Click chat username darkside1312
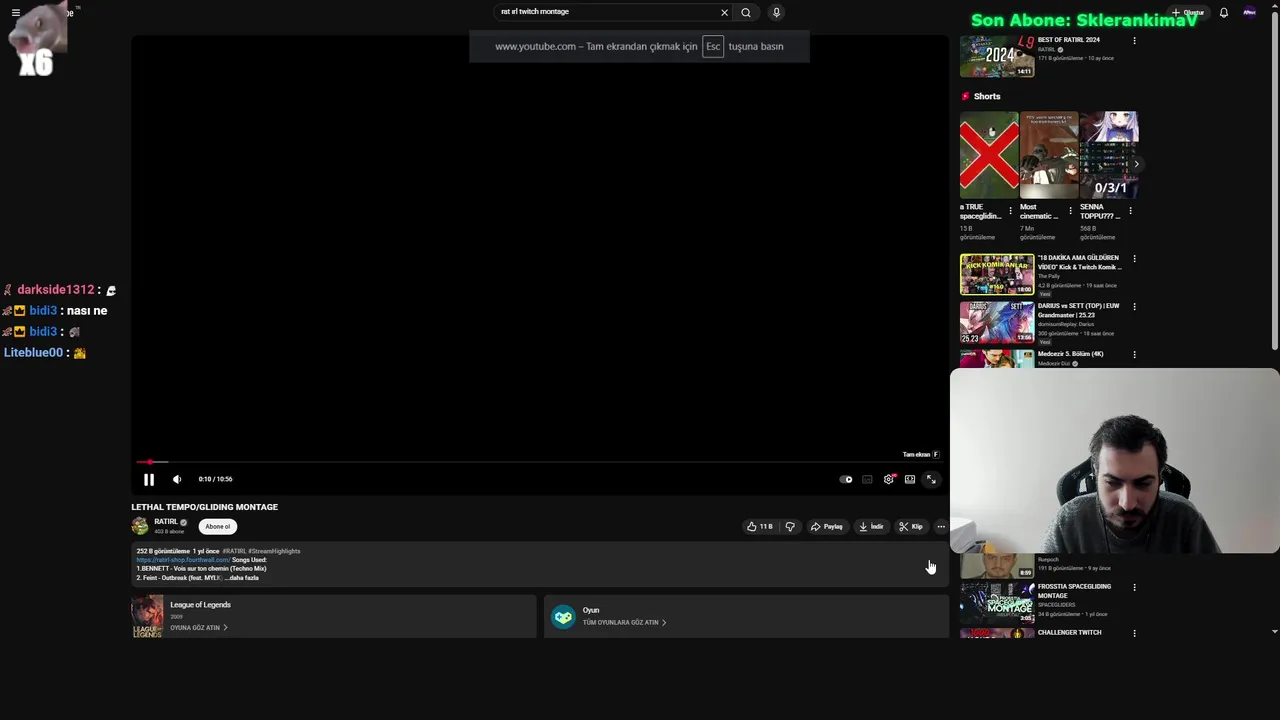This screenshot has width=1280, height=720. [x=55, y=290]
